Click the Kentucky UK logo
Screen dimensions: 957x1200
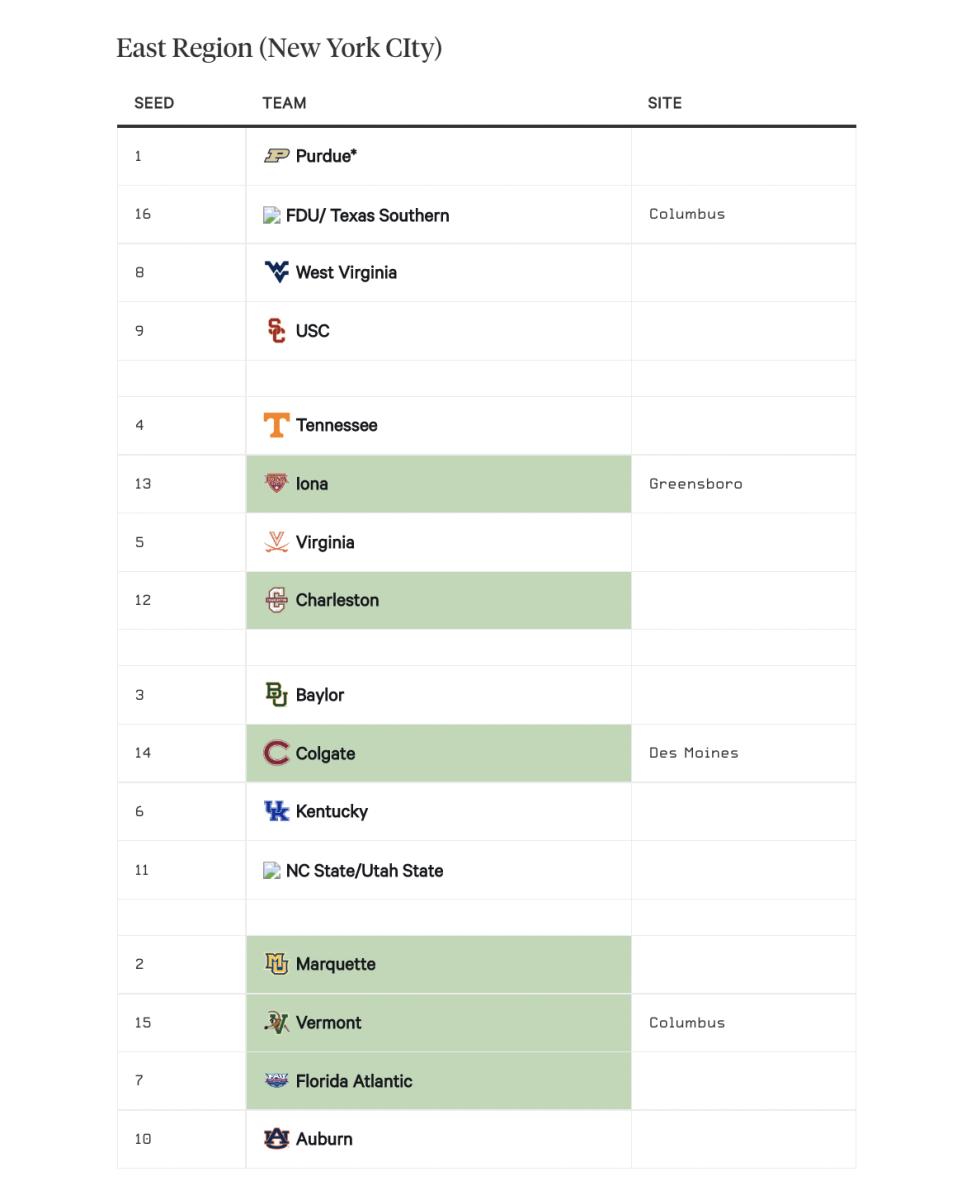276,811
